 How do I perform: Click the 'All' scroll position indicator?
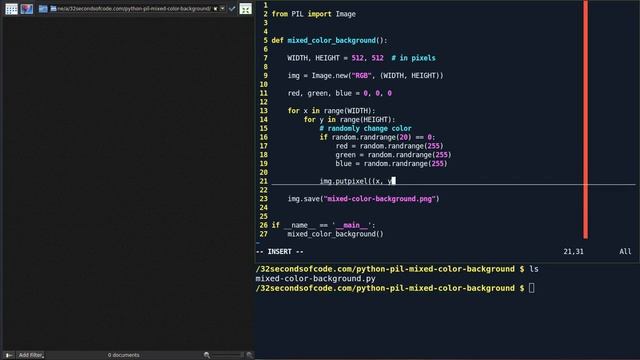click(625, 251)
